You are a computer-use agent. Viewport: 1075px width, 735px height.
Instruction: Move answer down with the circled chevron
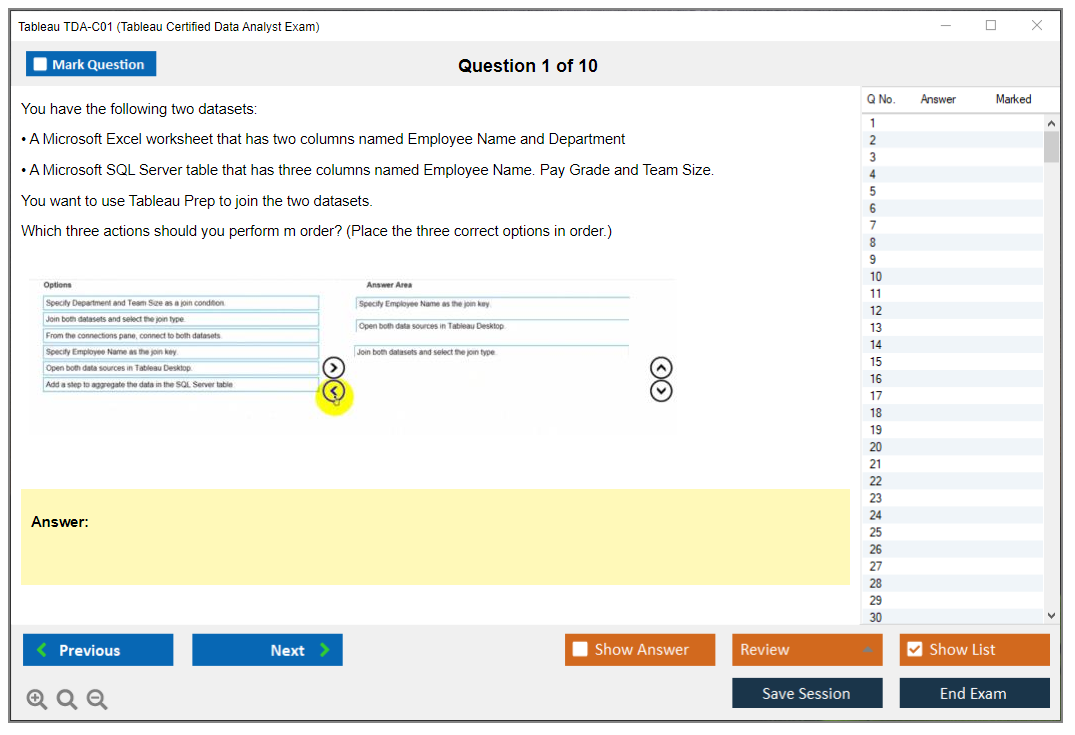[x=661, y=391]
